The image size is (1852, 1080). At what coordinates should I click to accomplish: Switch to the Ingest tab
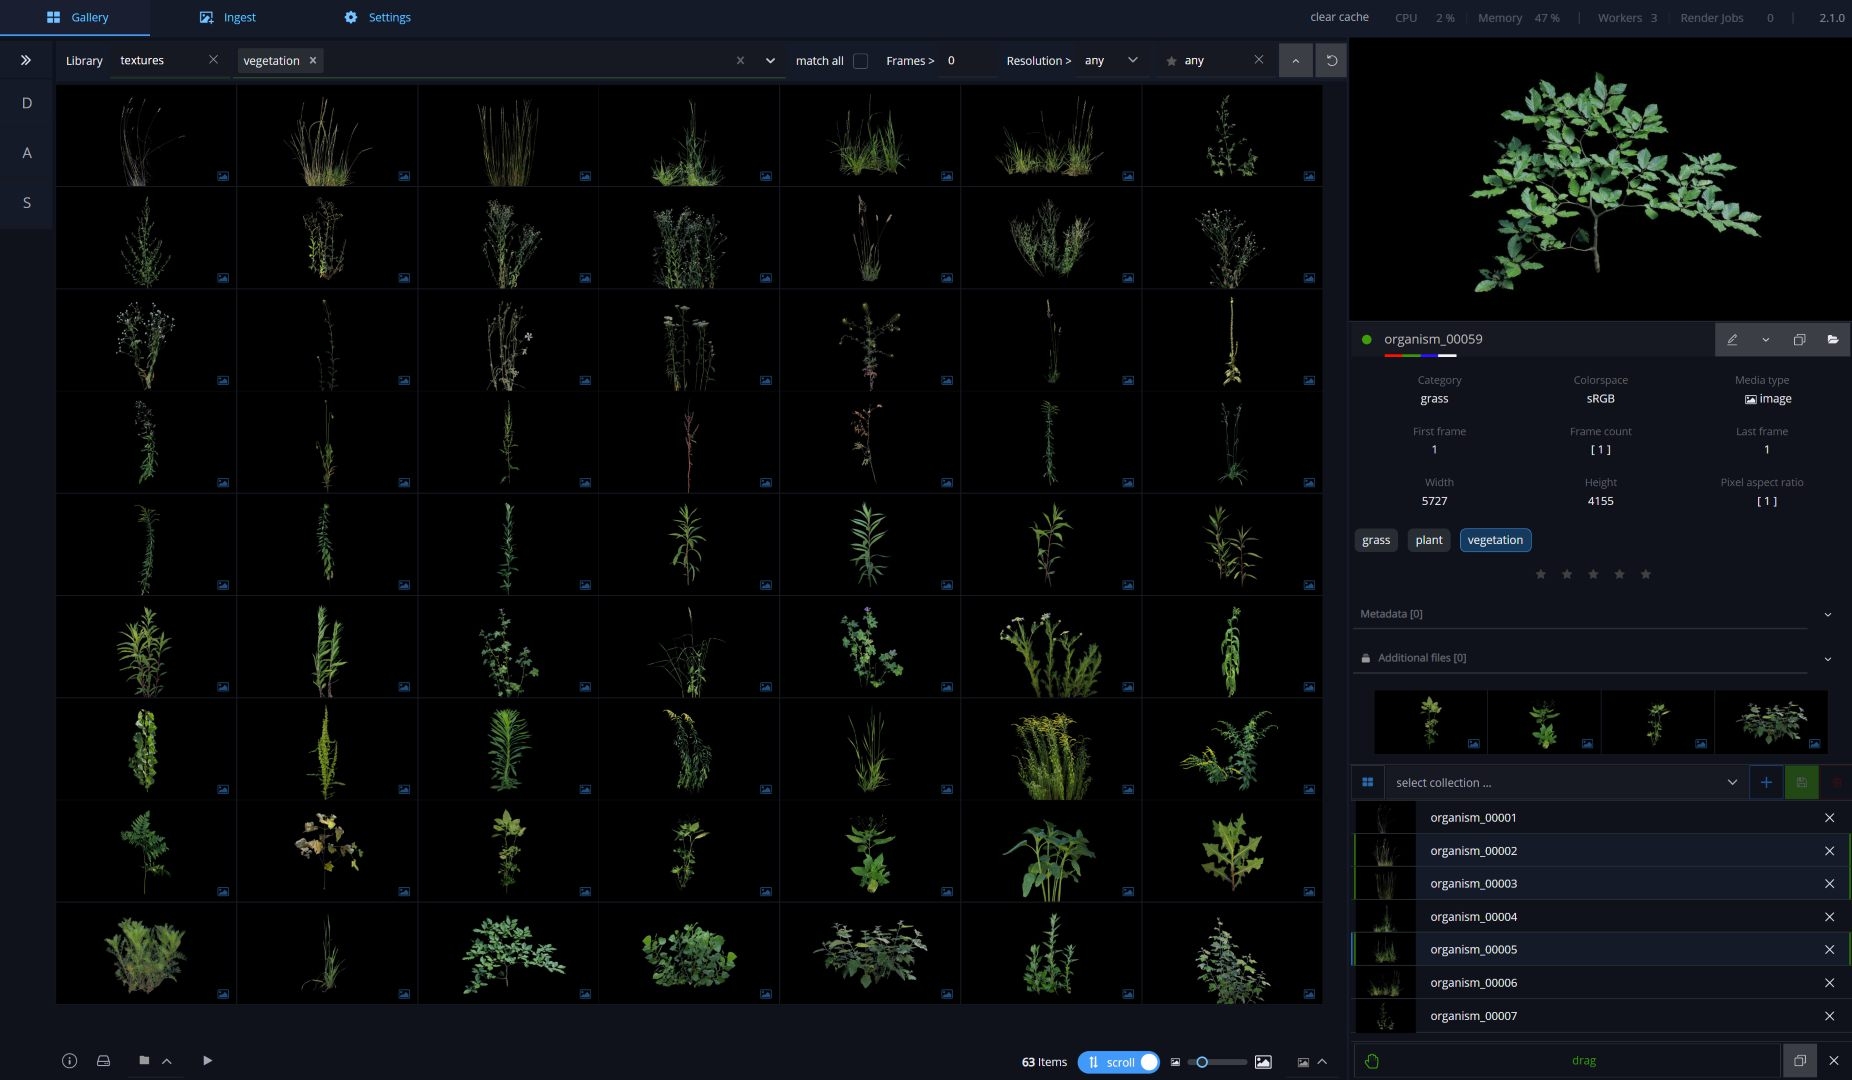pos(228,18)
